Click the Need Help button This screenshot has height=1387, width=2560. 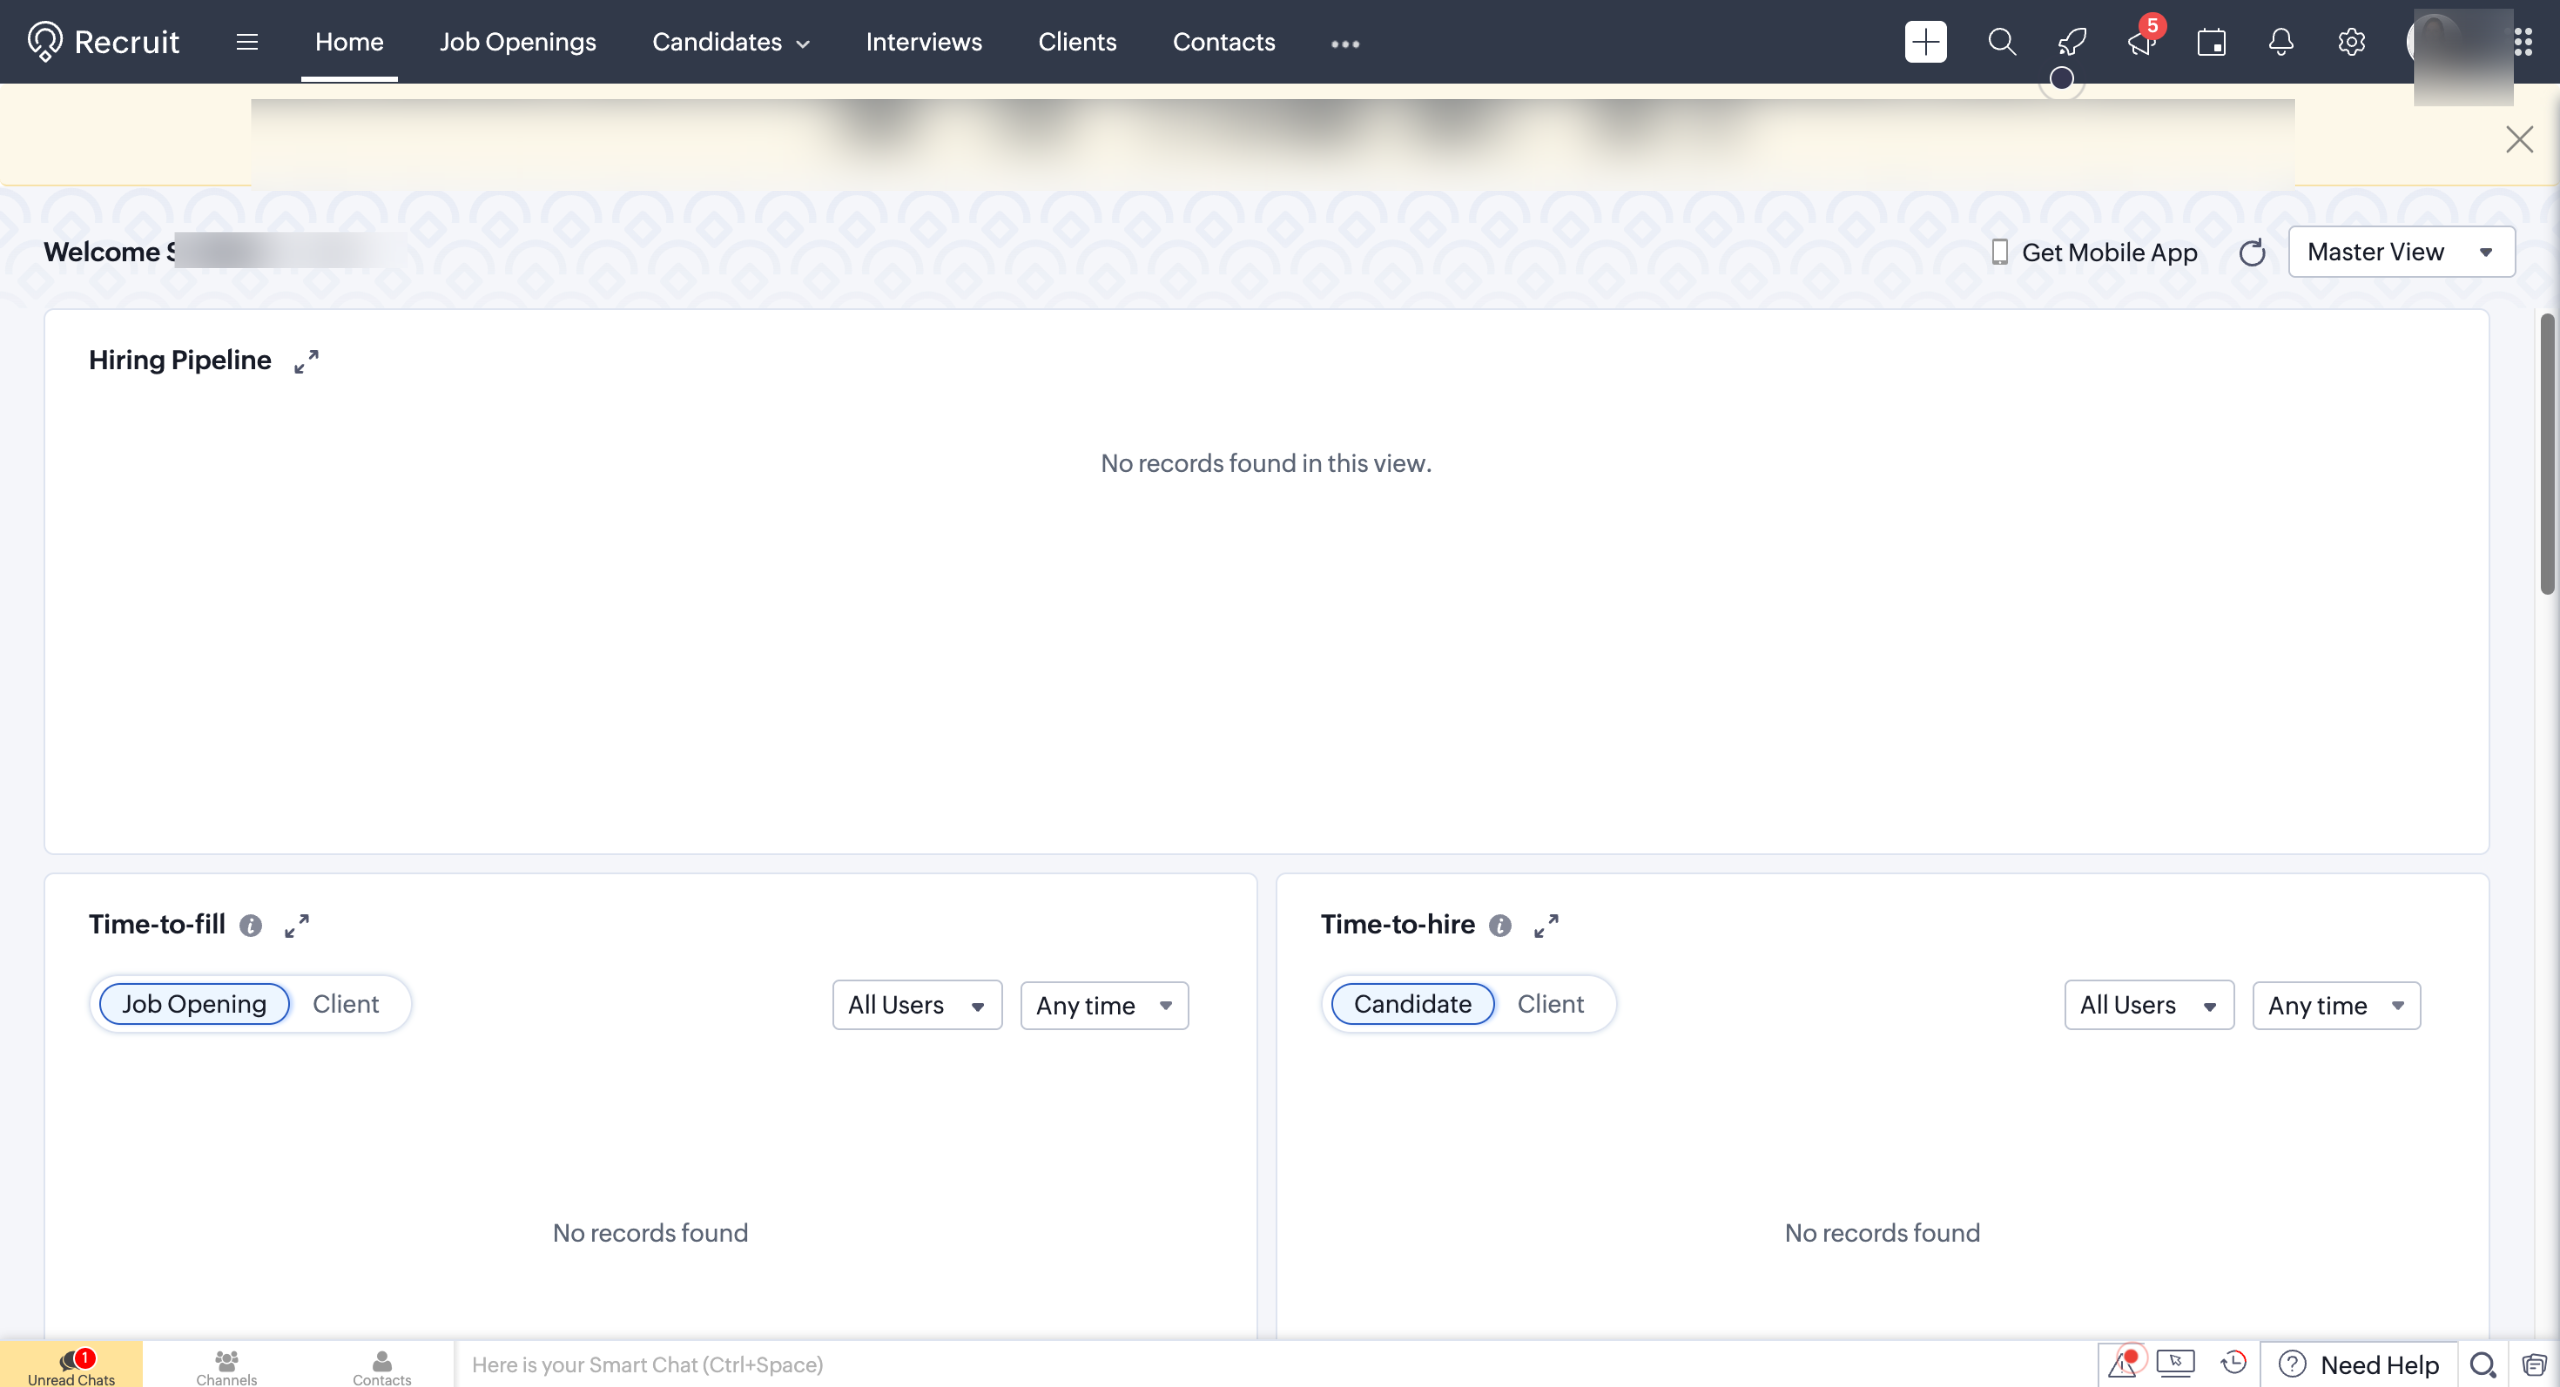pos(2359,1365)
